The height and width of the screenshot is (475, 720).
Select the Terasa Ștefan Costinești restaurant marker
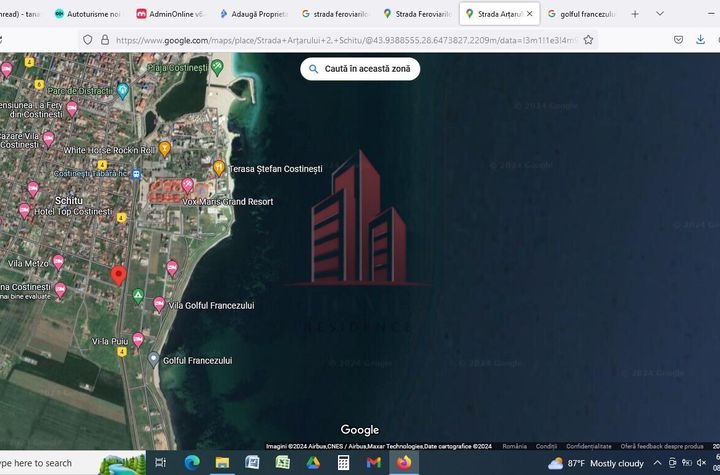(x=219, y=168)
